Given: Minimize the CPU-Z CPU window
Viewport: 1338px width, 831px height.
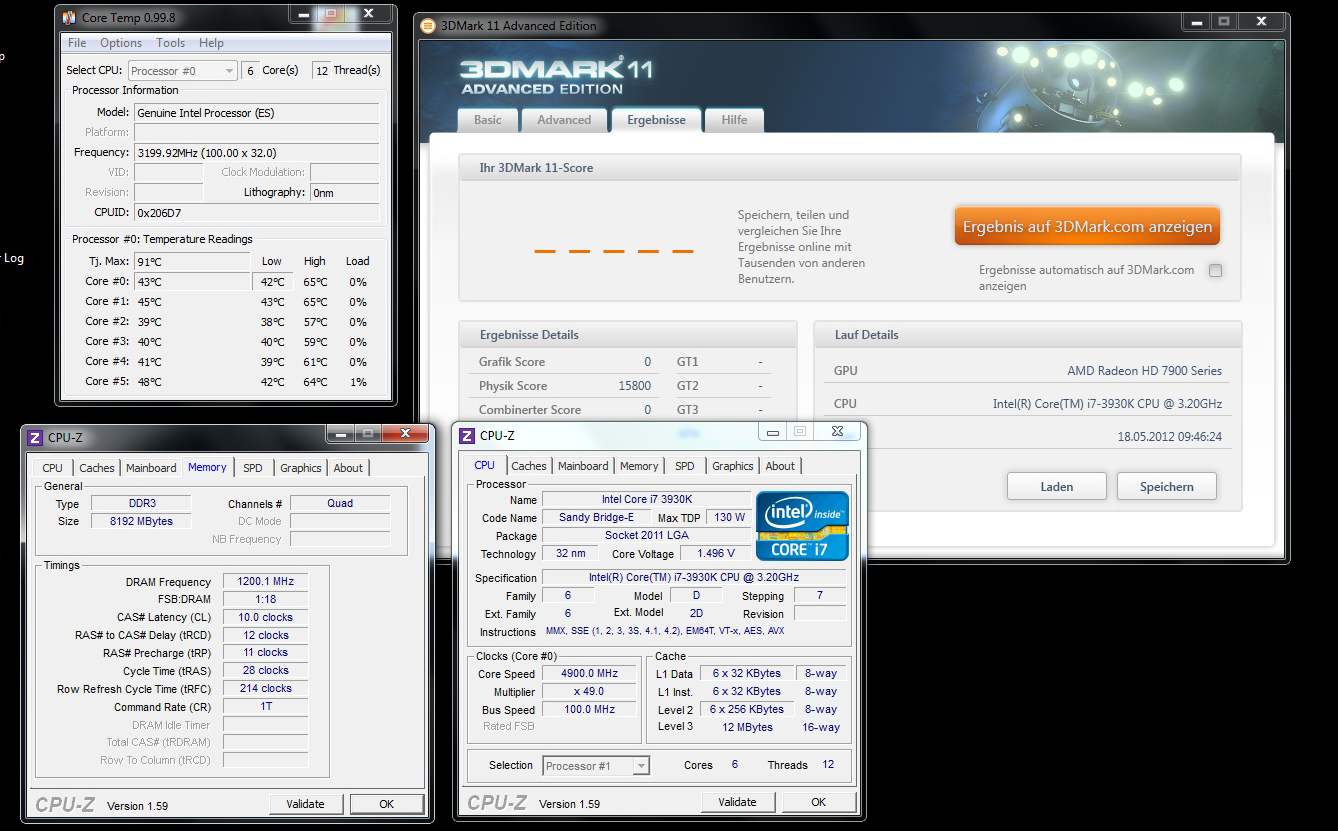Looking at the screenshot, I should [x=772, y=431].
